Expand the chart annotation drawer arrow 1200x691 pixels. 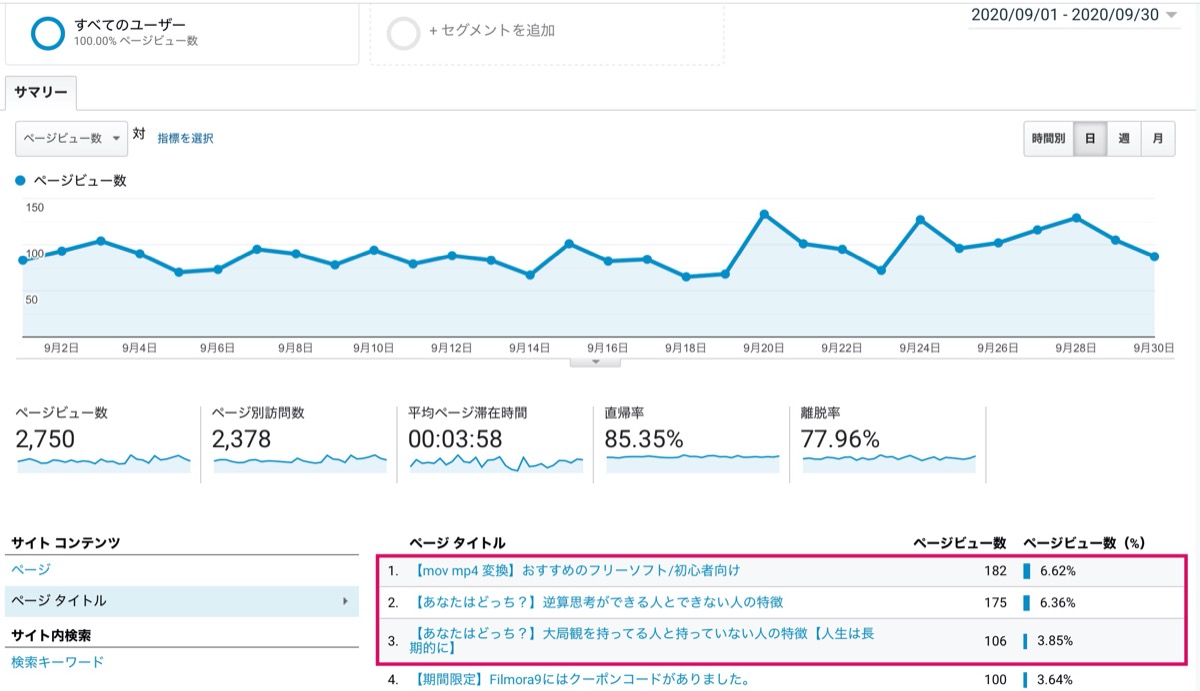[x=595, y=362]
